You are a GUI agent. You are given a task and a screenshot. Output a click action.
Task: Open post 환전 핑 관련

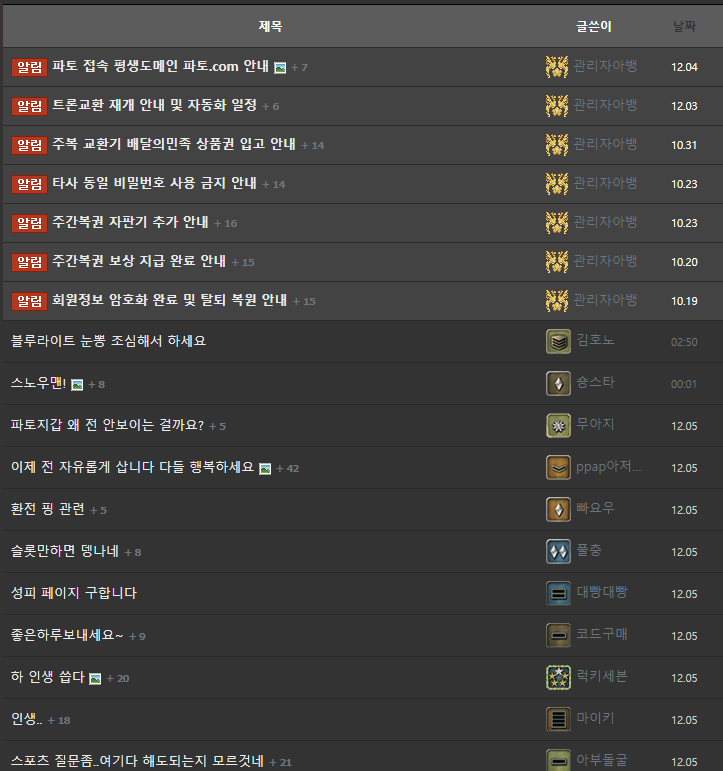coord(48,509)
